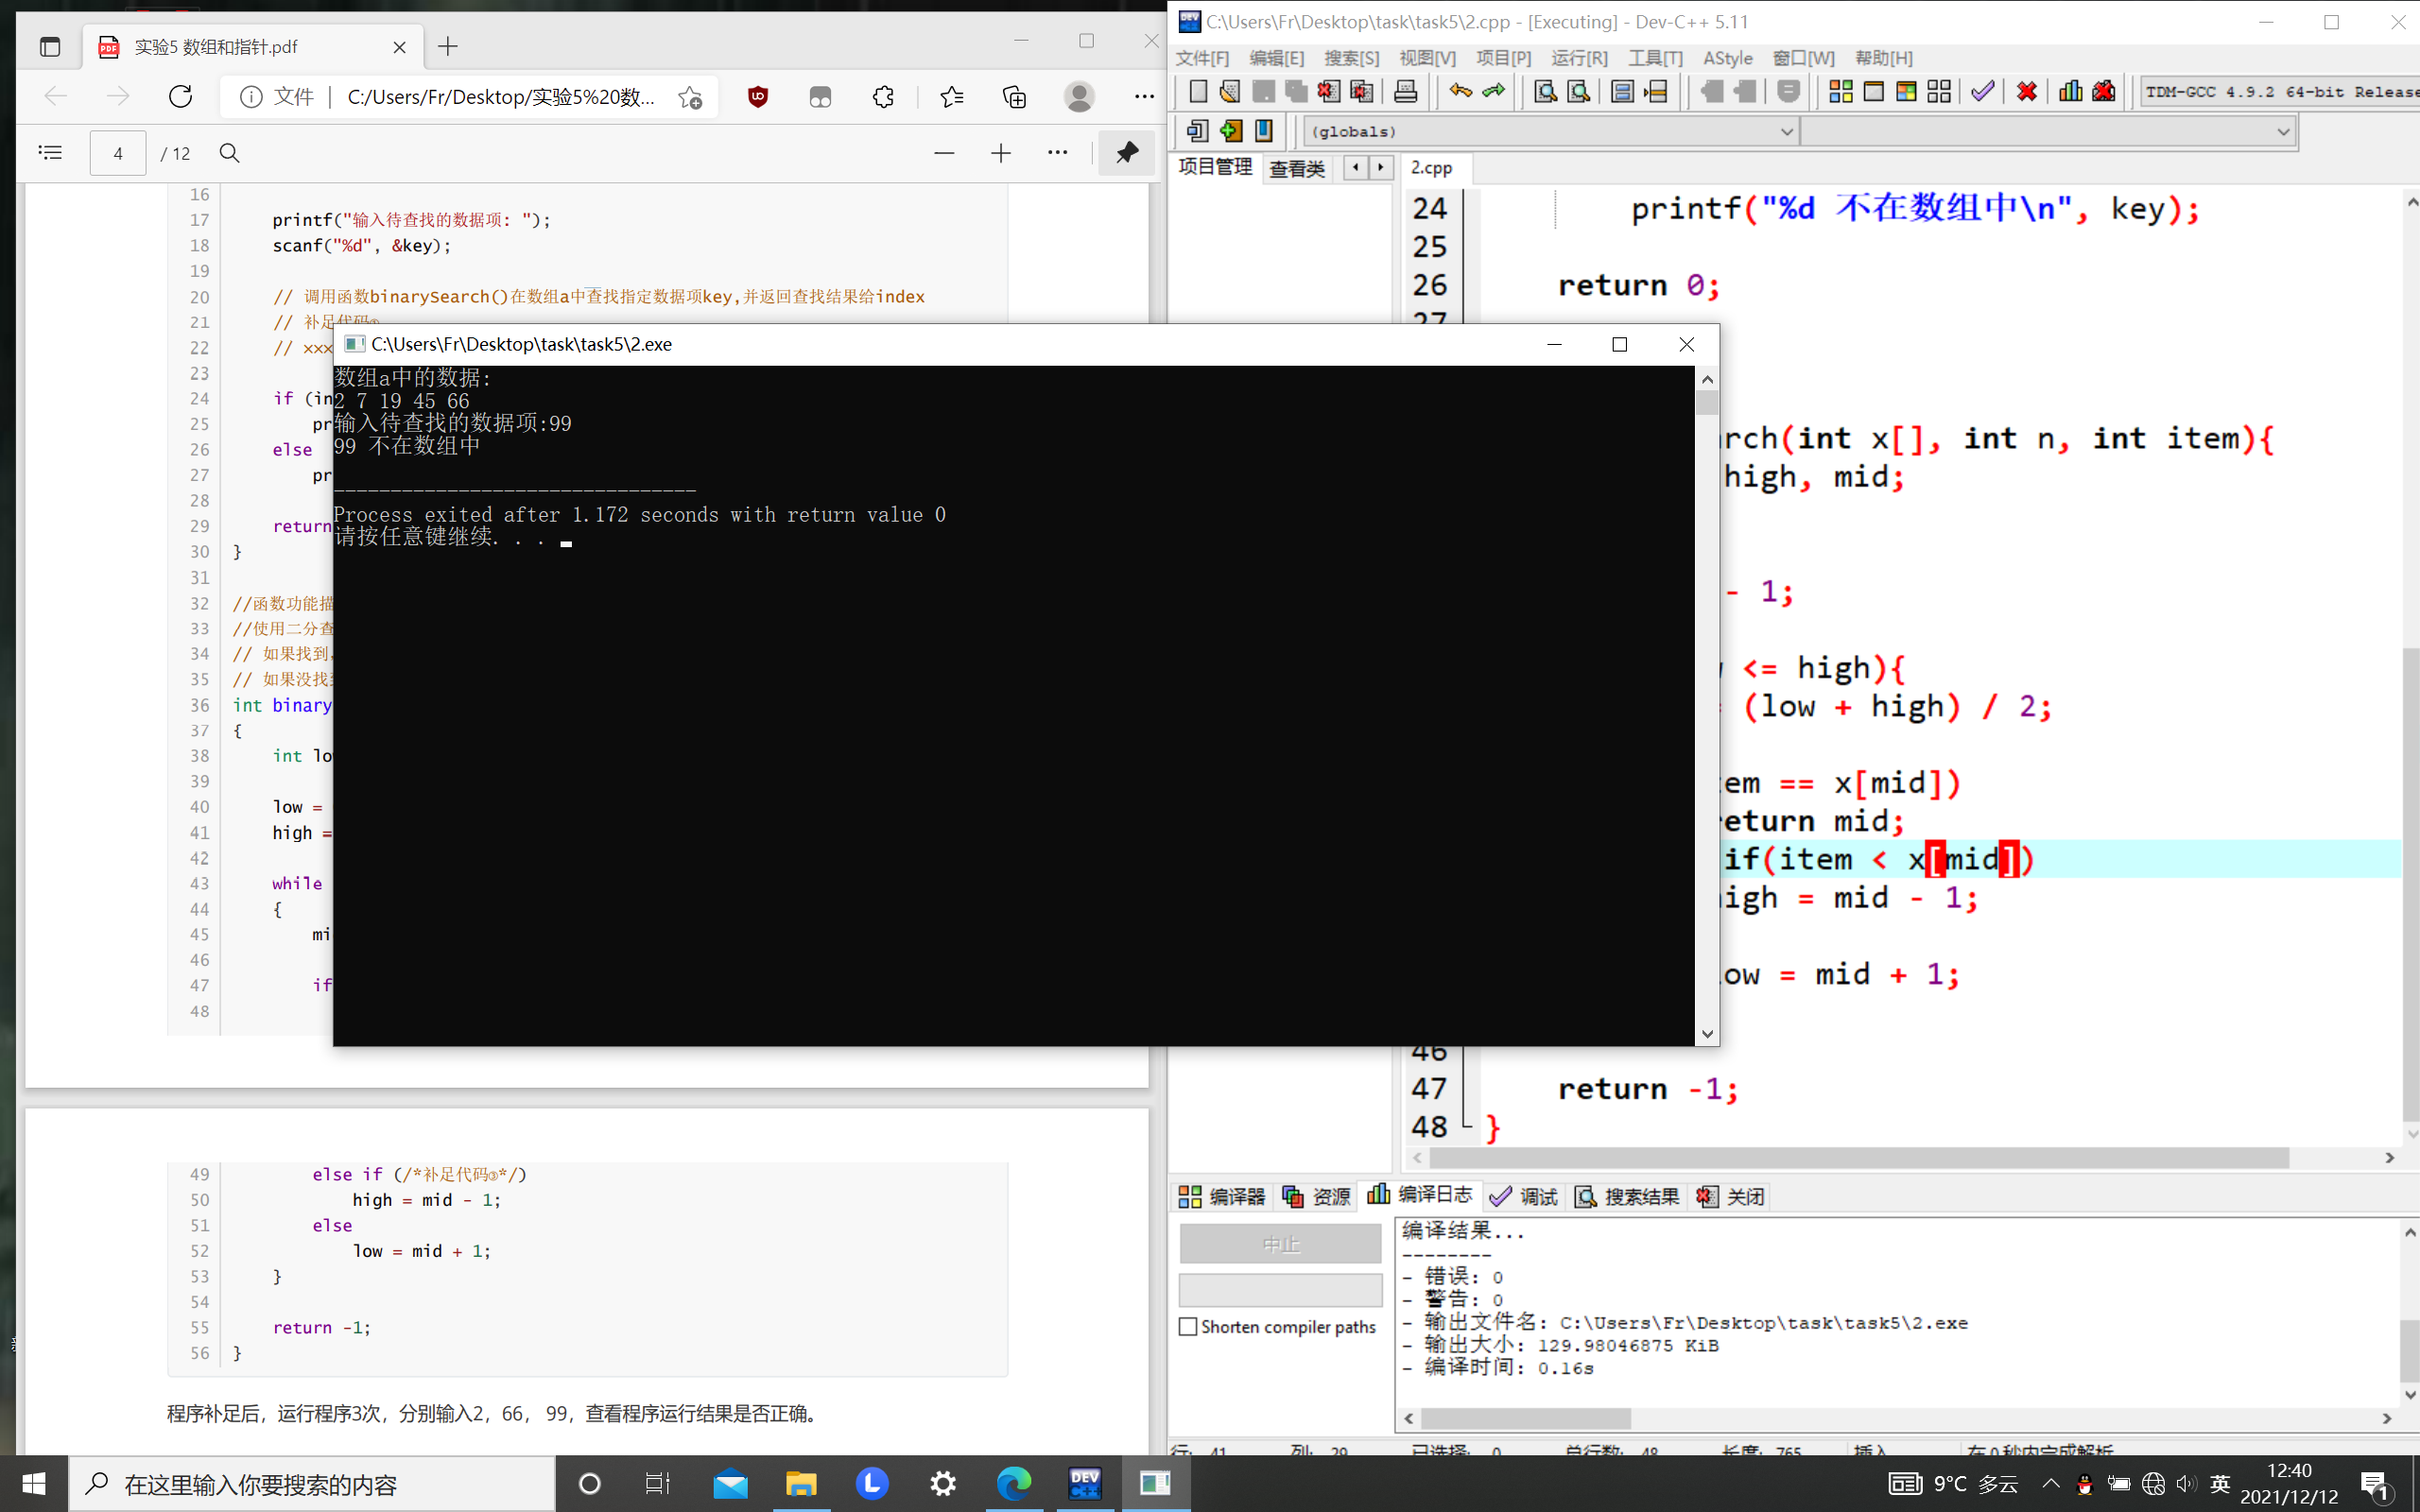The height and width of the screenshot is (1512, 2420).
Task: Open the uBlock Origin extension icon
Action: (x=758, y=97)
